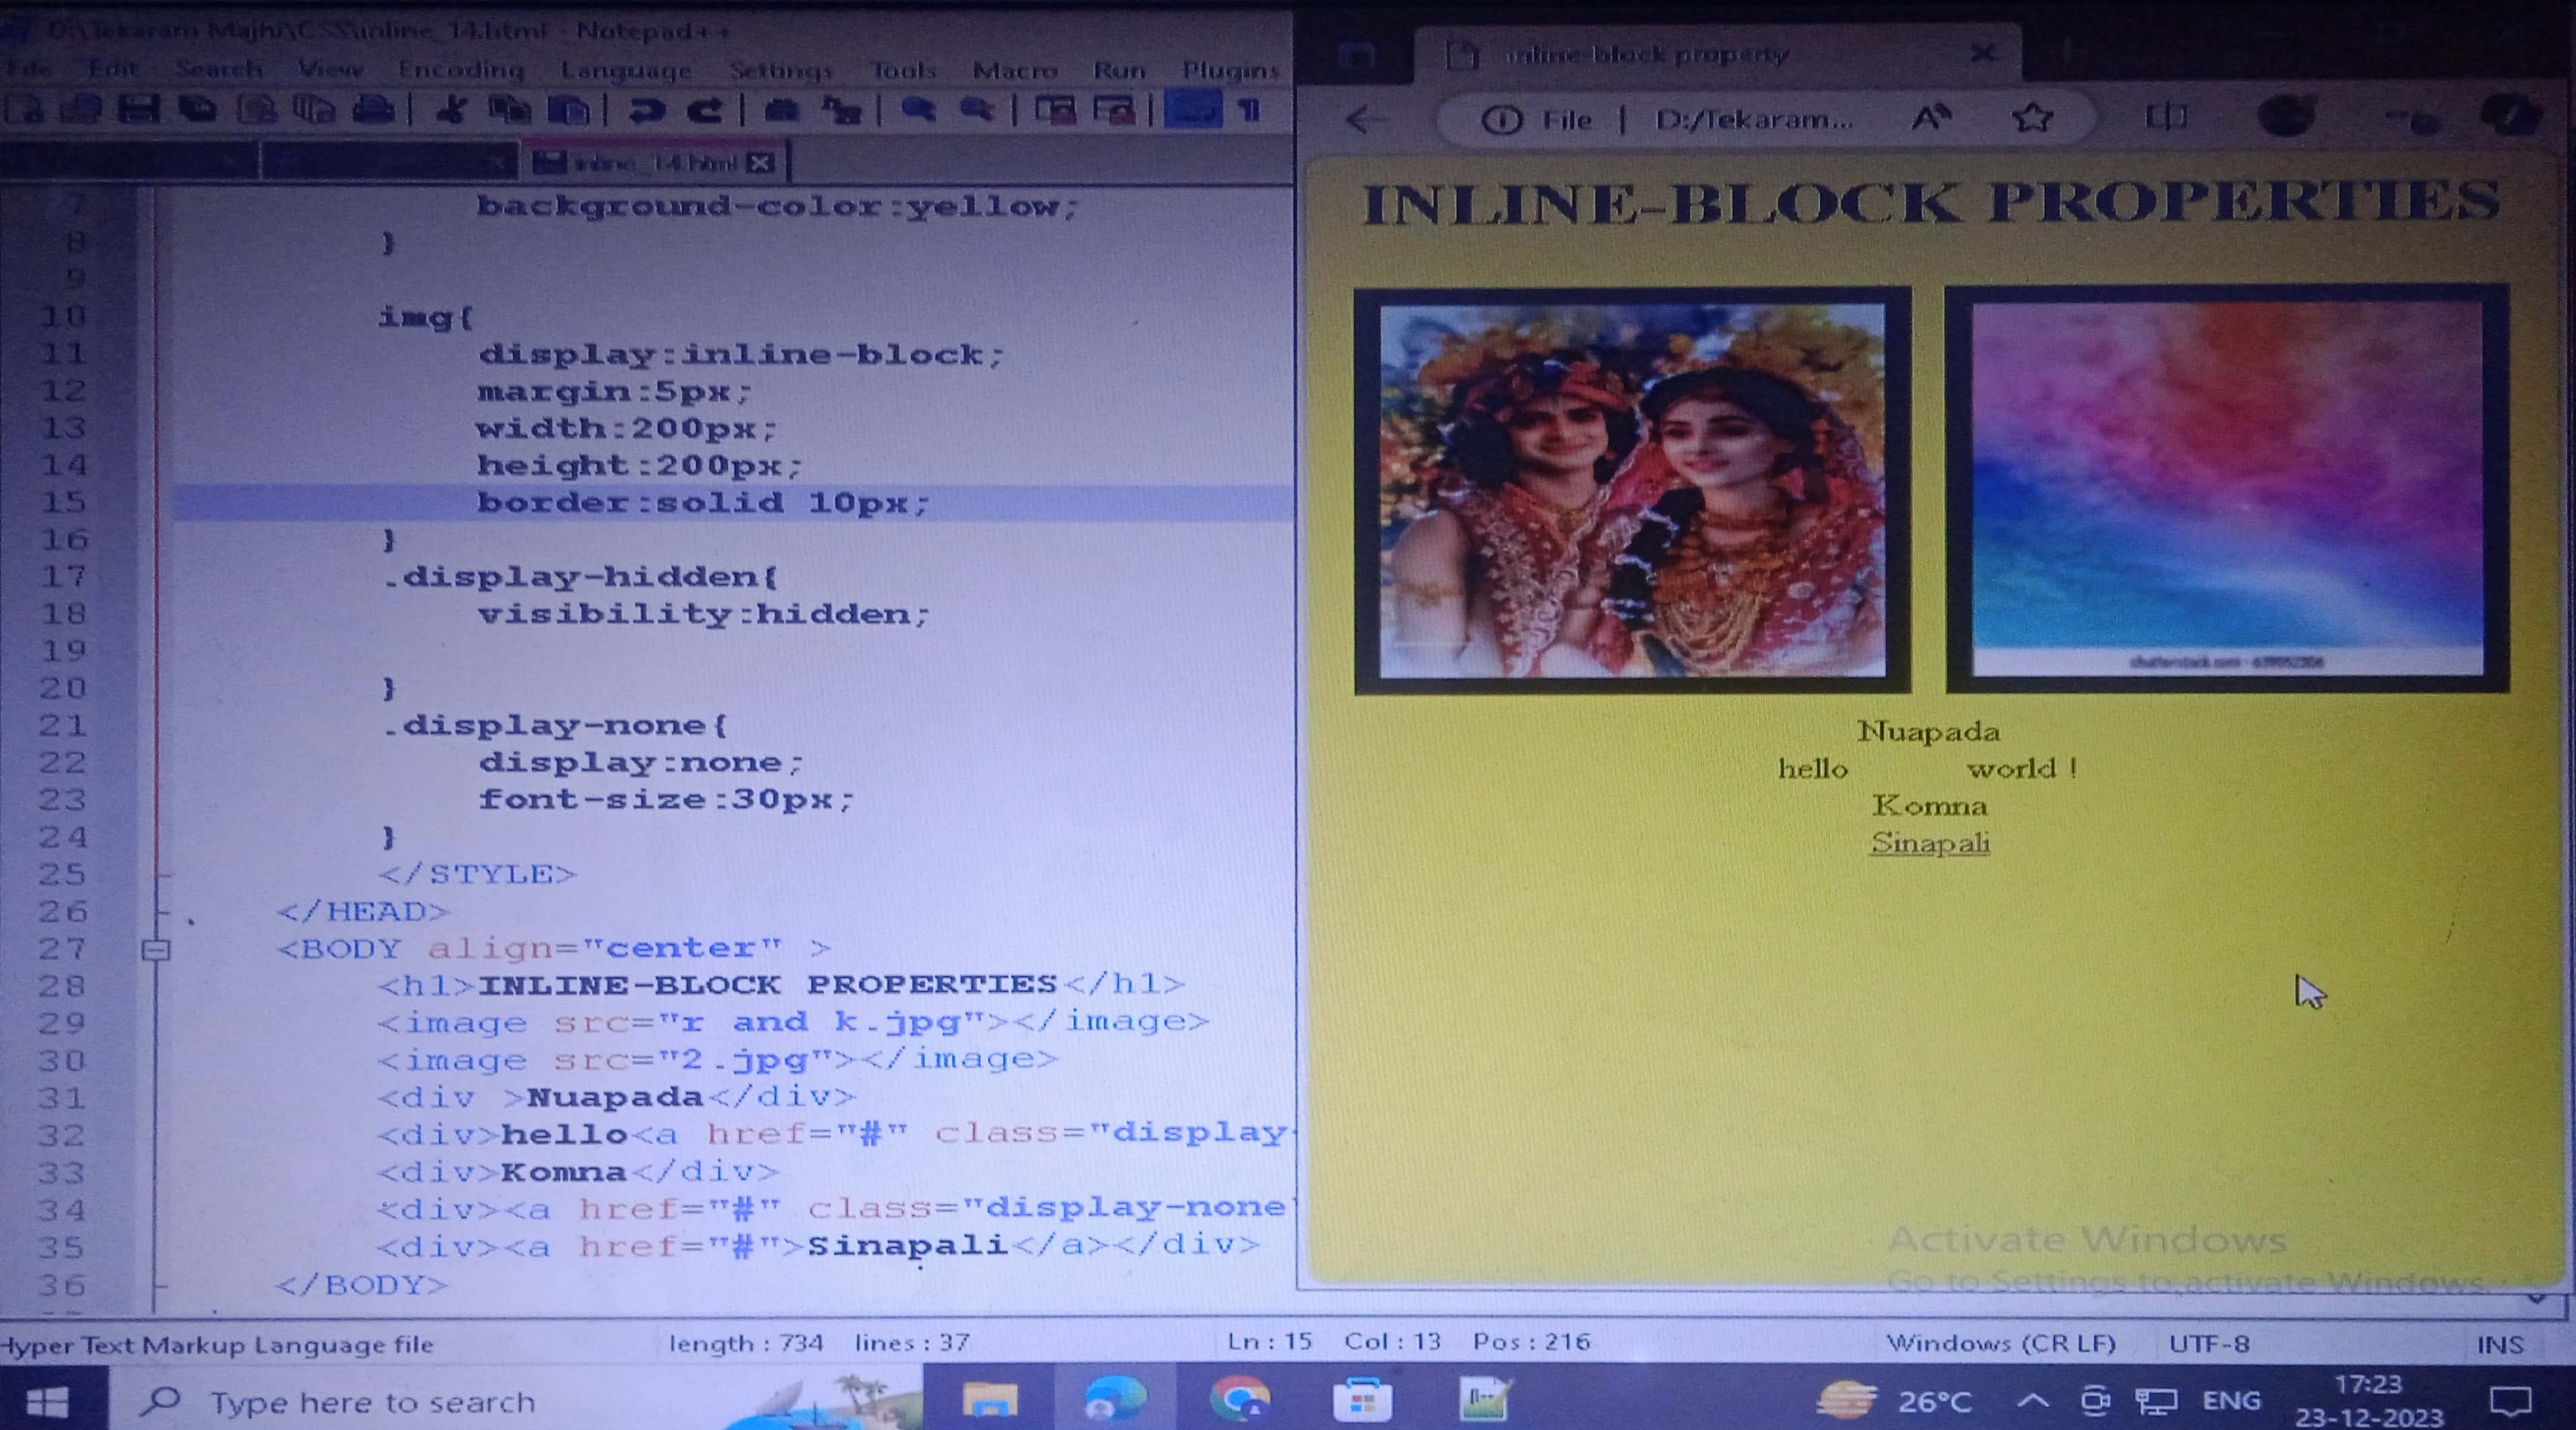Click the Redo arrow icon
This screenshot has height=1430, width=2576.
pos(705,109)
